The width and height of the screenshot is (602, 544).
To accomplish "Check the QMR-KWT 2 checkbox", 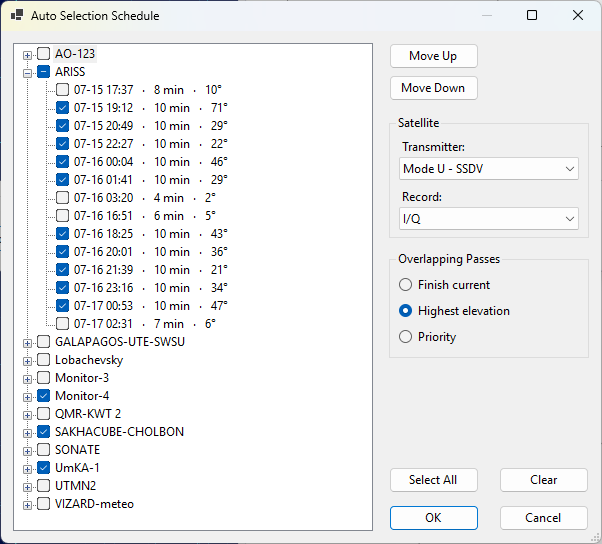I will point(44,413).
